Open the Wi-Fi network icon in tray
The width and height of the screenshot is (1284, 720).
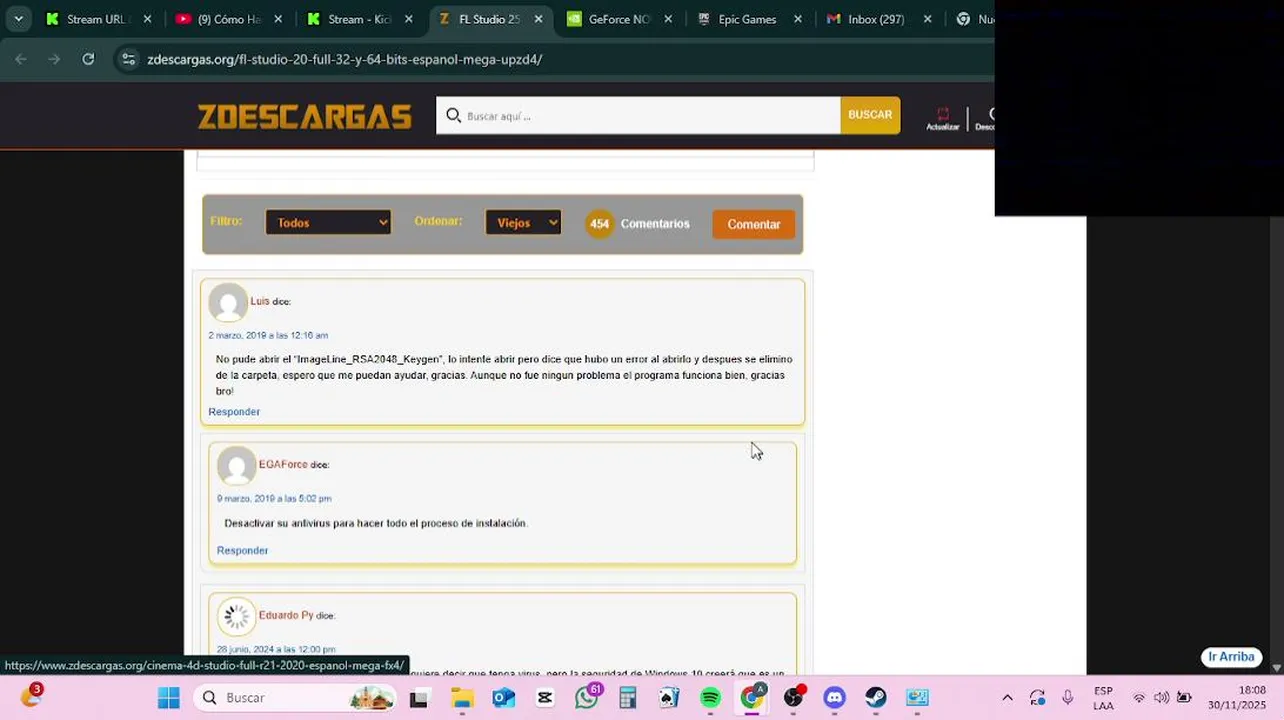1139,698
